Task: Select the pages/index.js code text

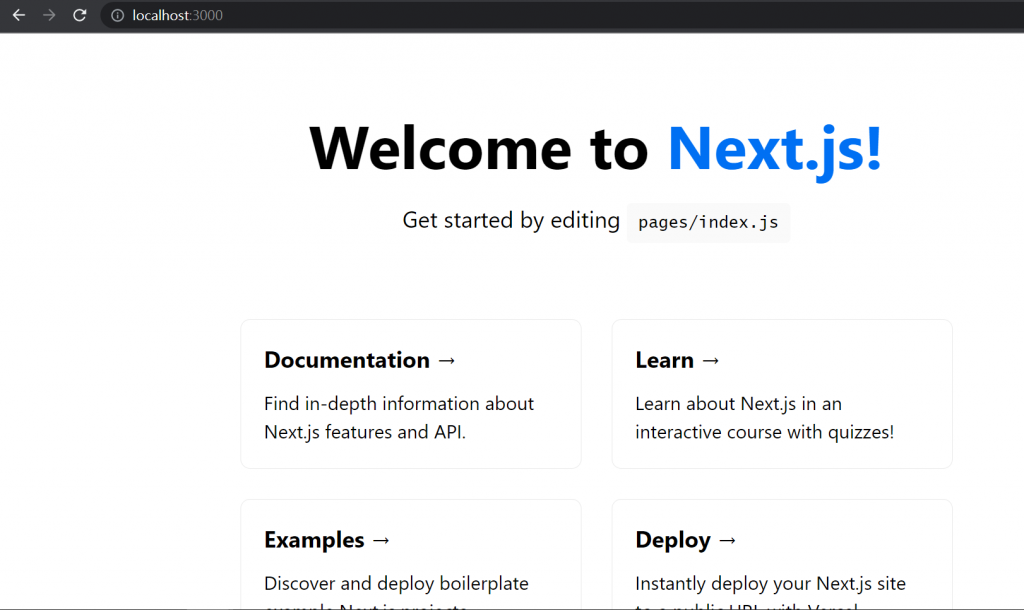Action: (x=708, y=223)
